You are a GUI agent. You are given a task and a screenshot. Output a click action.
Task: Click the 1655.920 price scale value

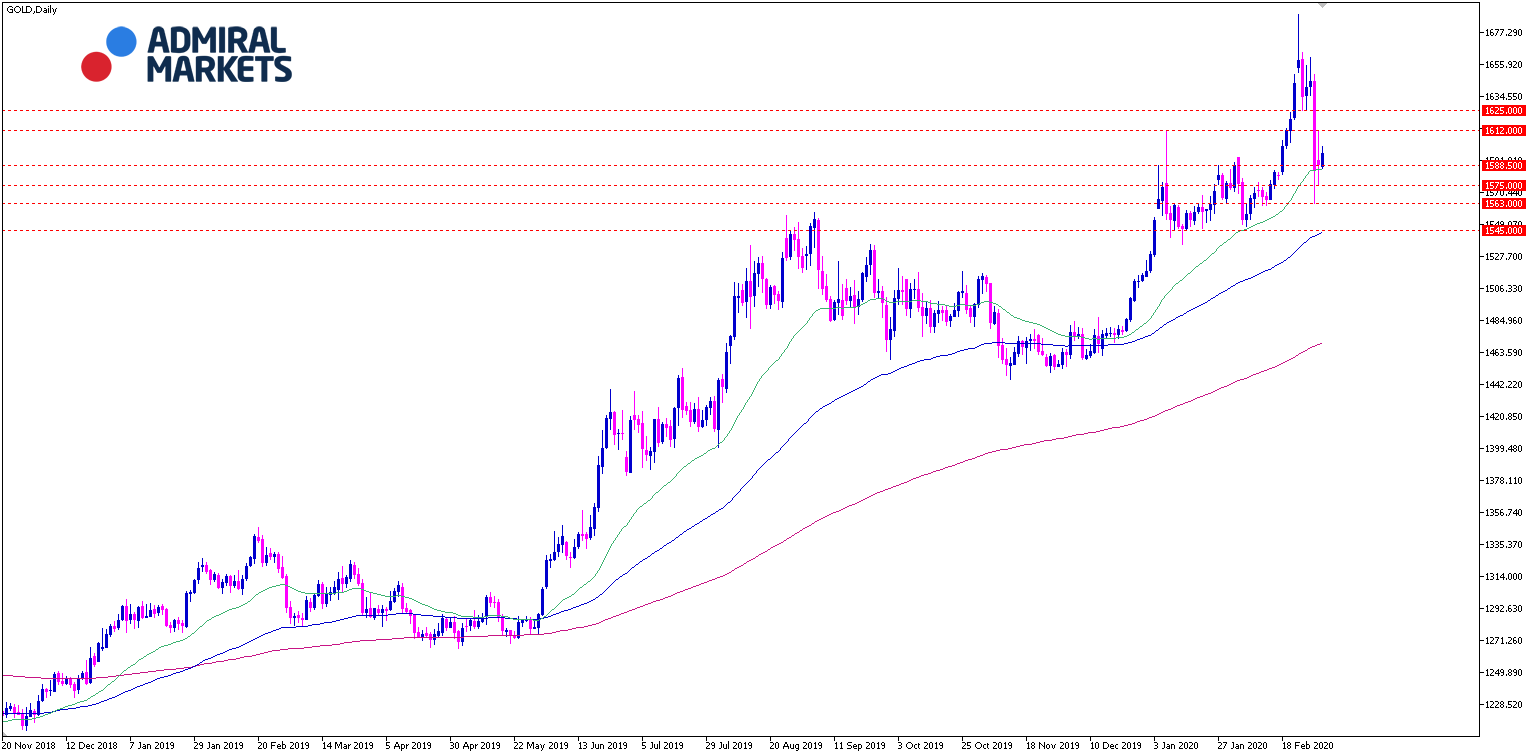pyautogui.click(x=1504, y=65)
